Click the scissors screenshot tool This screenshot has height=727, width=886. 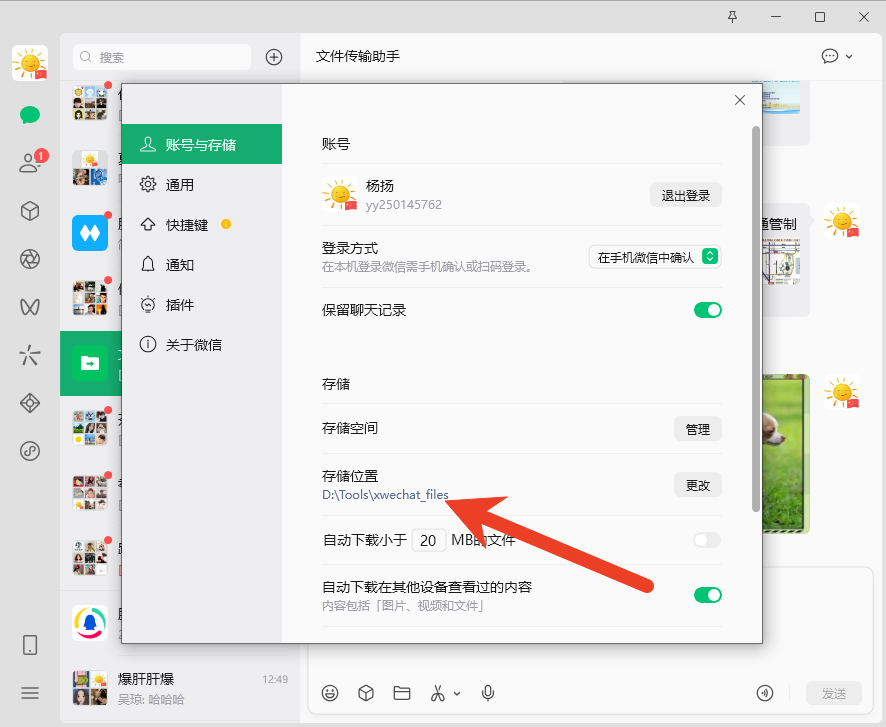click(x=438, y=693)
